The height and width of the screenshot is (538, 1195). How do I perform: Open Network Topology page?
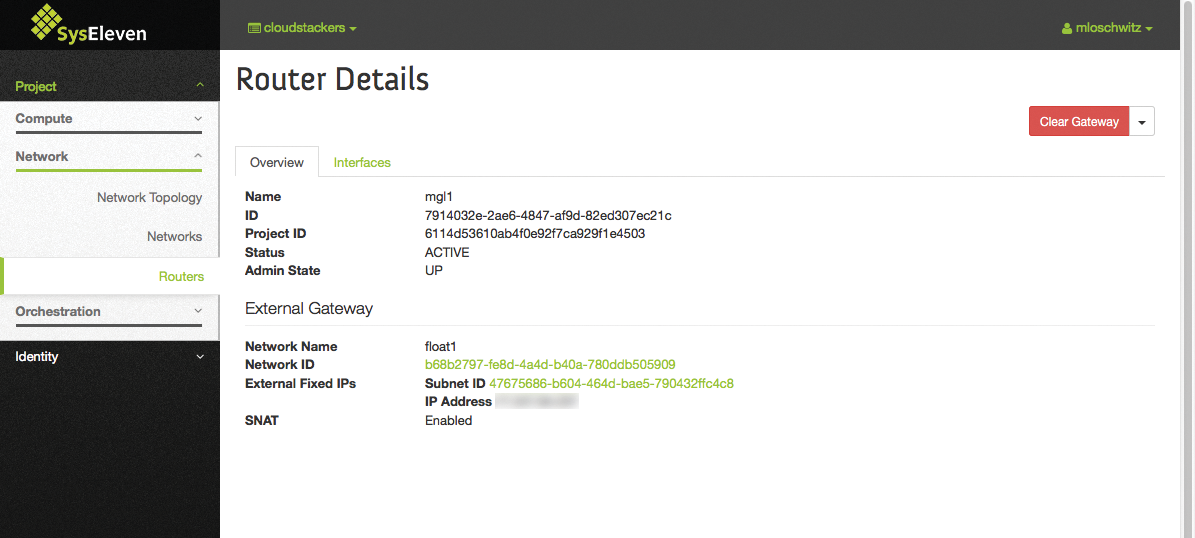tap(149, 198)
